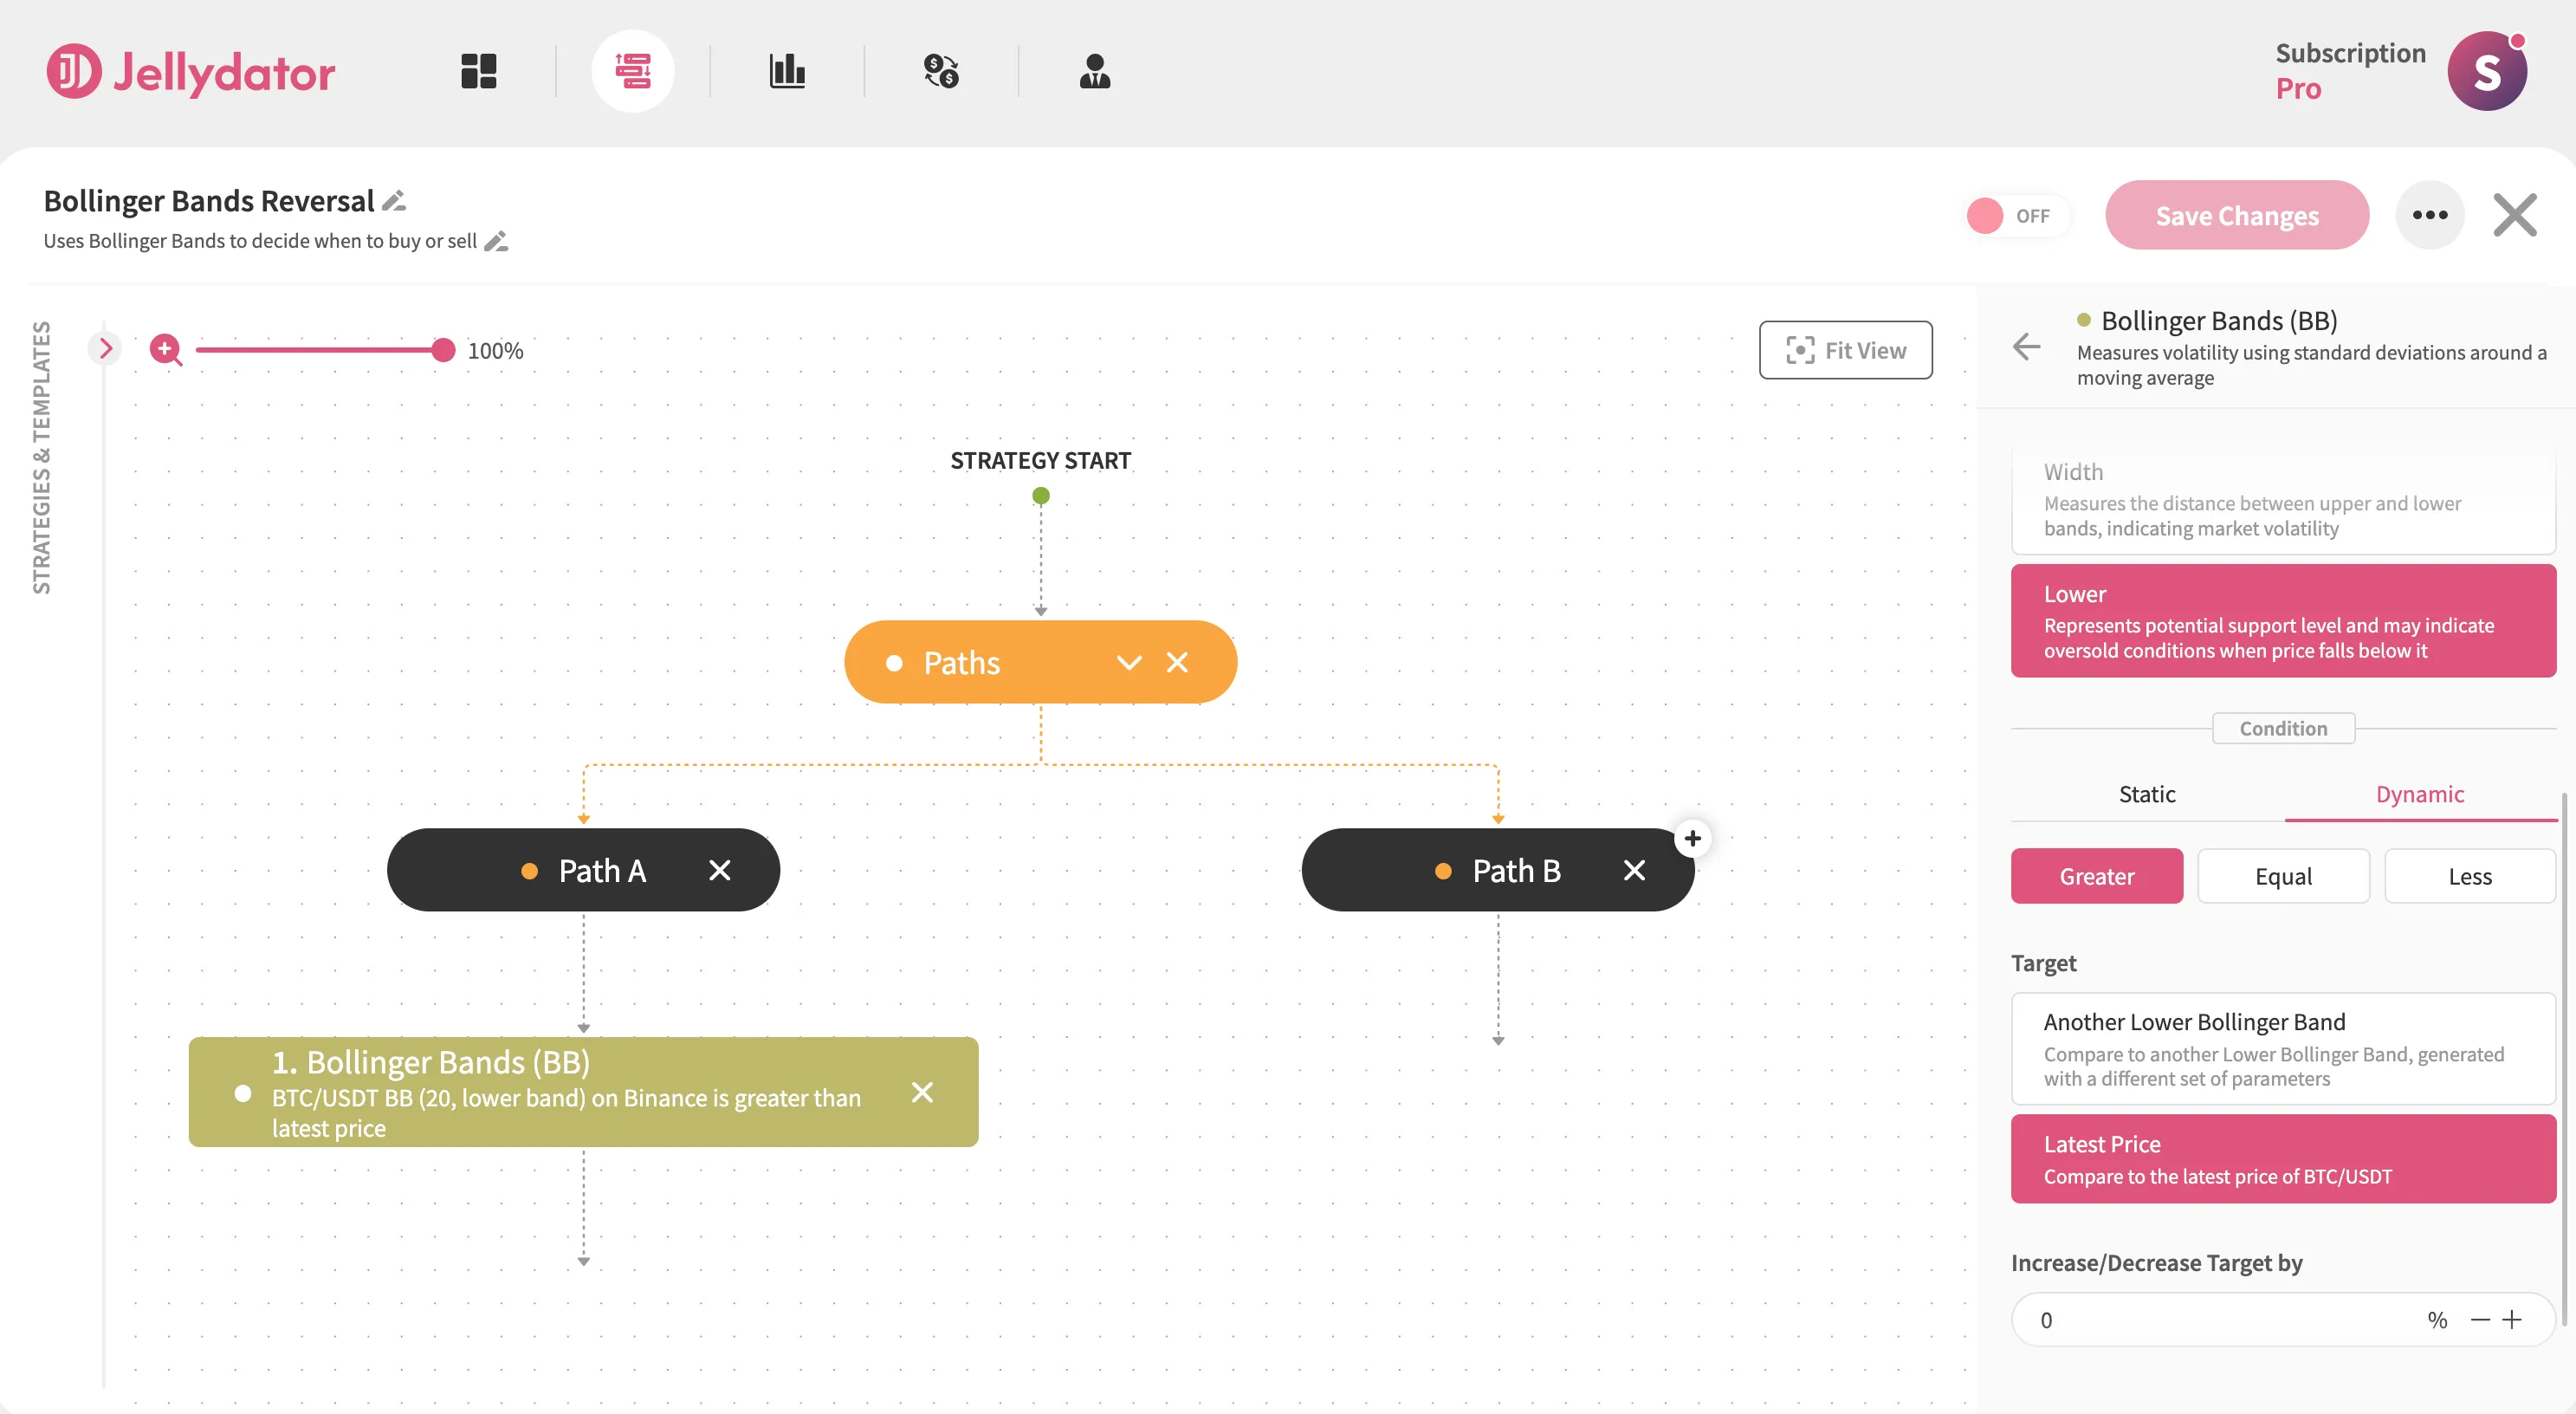
Task: Remove the Bollinger Bands condition node
Action: pos(922,1092)
